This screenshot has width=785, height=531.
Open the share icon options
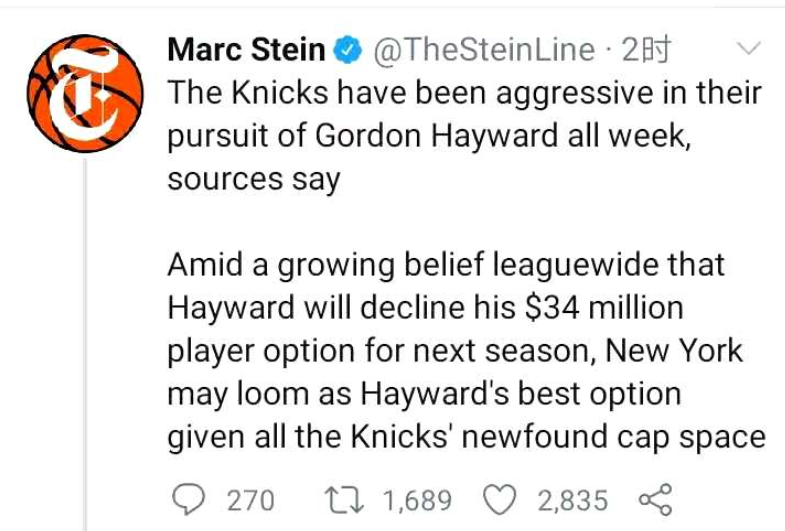coord(655,499)
